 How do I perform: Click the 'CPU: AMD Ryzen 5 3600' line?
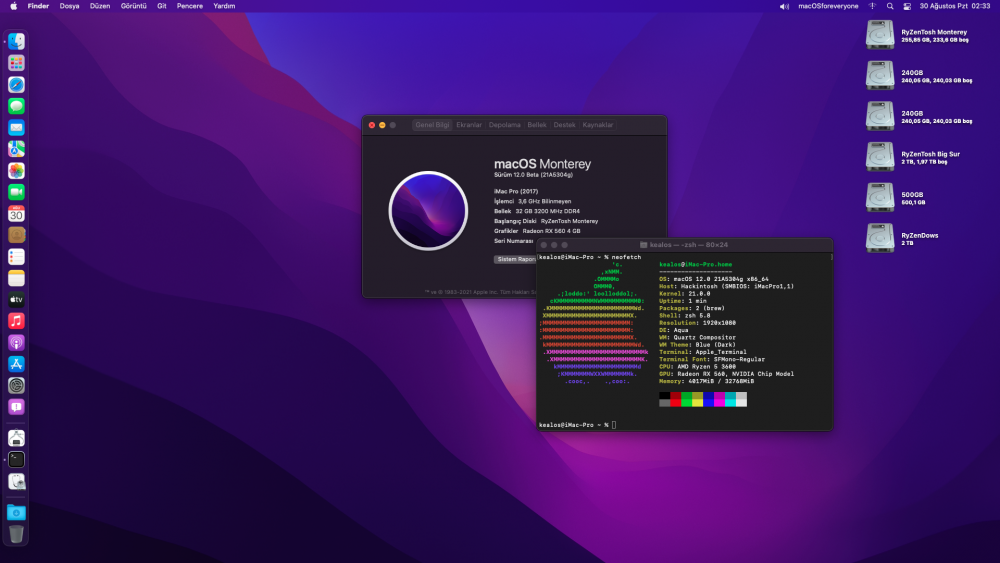697,367
